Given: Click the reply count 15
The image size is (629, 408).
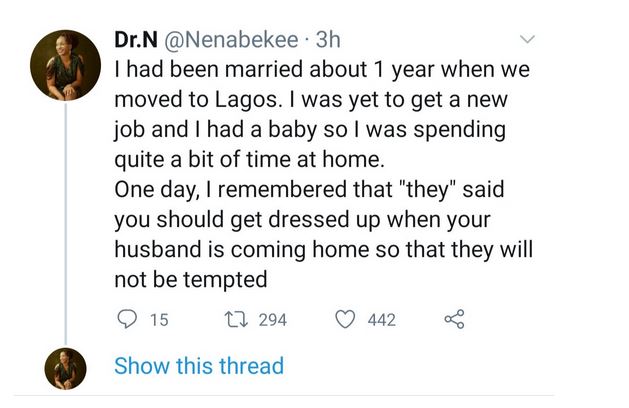Looking at the screenshot, I should (158, 320).
